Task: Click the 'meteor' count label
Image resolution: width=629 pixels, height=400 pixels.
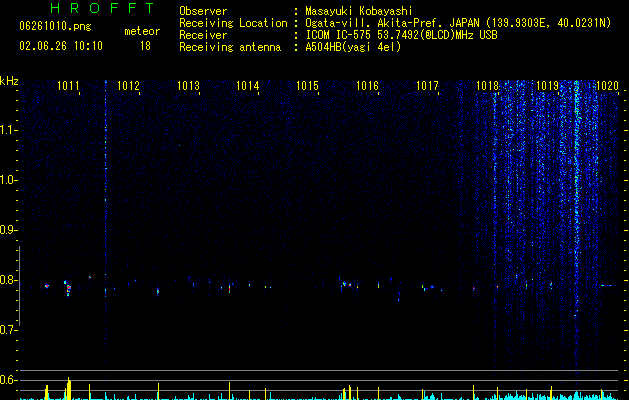Action: [142, 31]
